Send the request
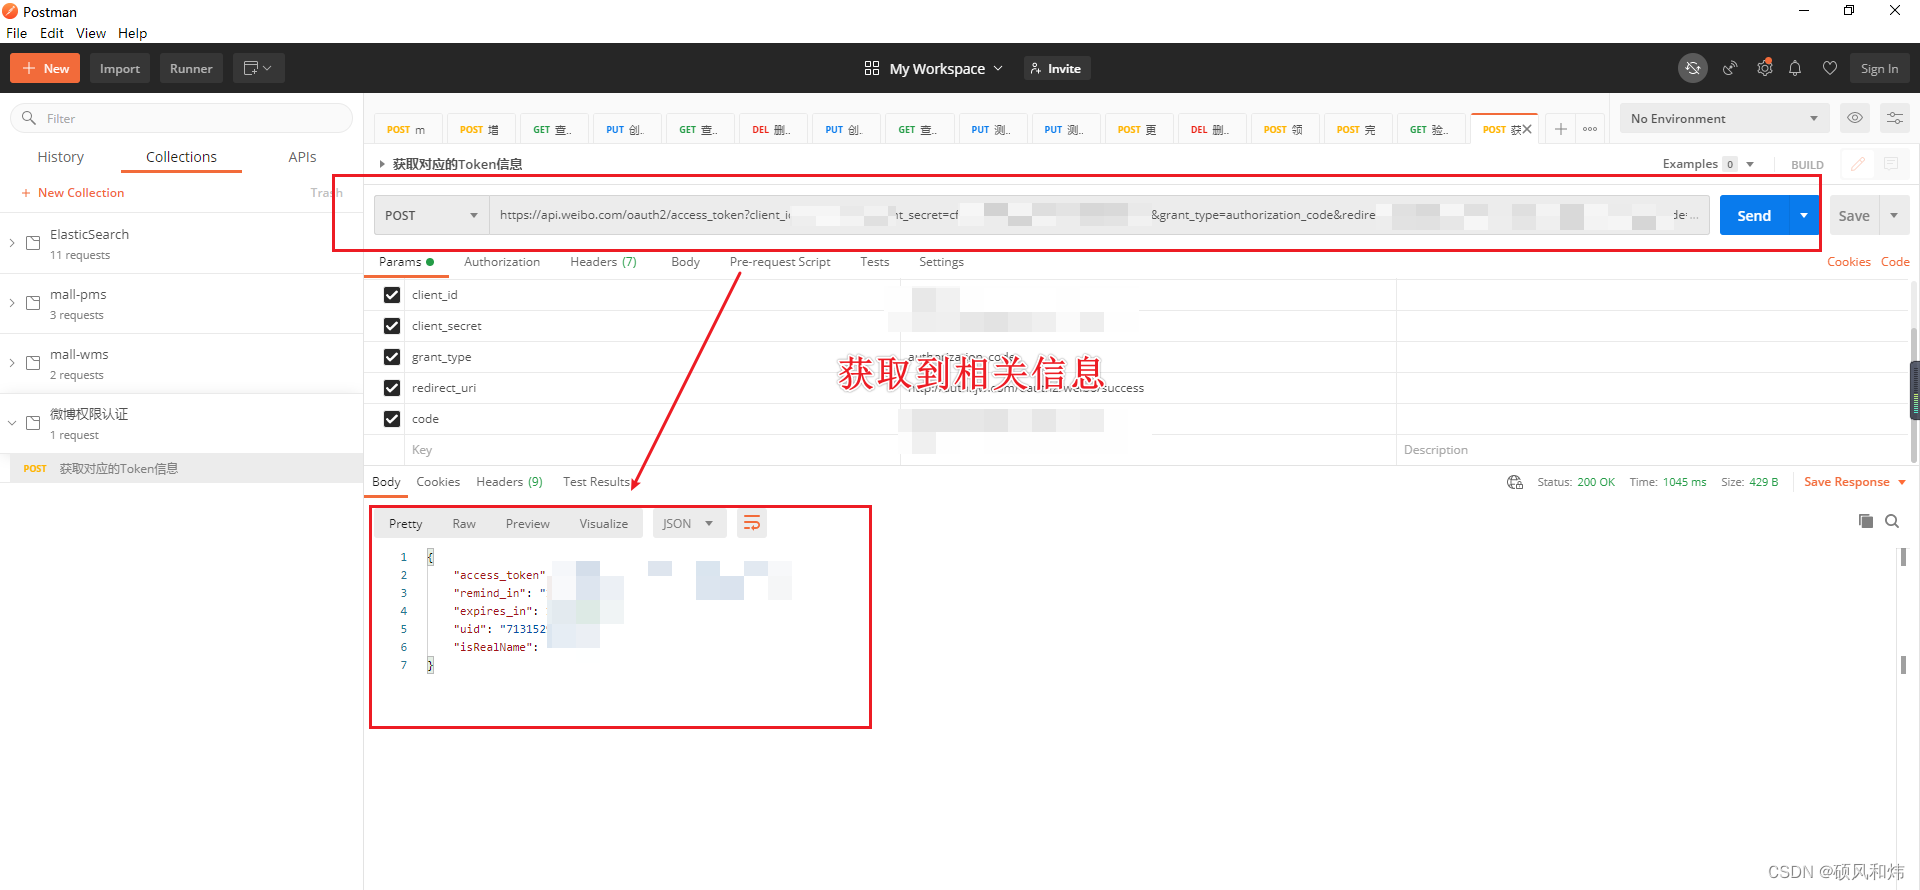The height and width of the screenshot is (890, 1920). 1754,215
